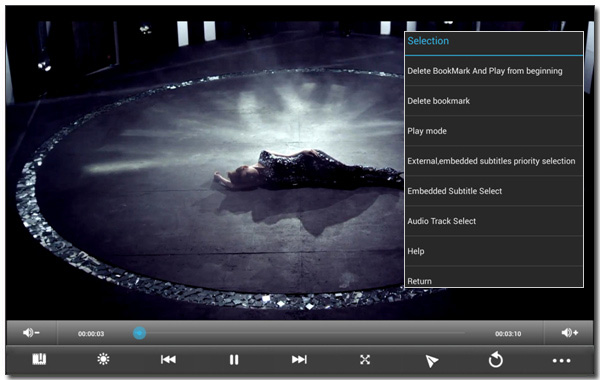Open Audio Track Select
Screen dimensions: 600x380
point(494,221)
